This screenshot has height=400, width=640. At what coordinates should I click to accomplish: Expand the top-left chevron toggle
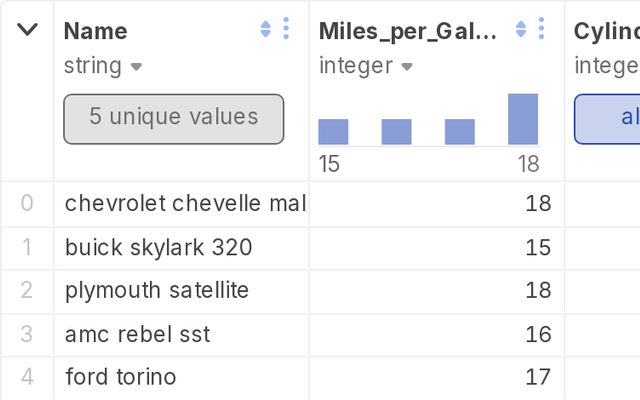(28, 30)
